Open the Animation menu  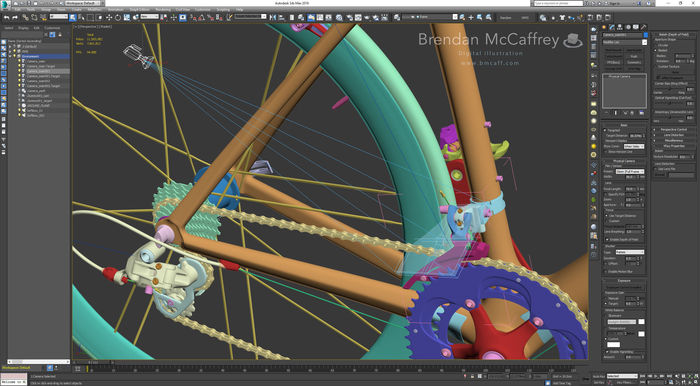point(116,9)
